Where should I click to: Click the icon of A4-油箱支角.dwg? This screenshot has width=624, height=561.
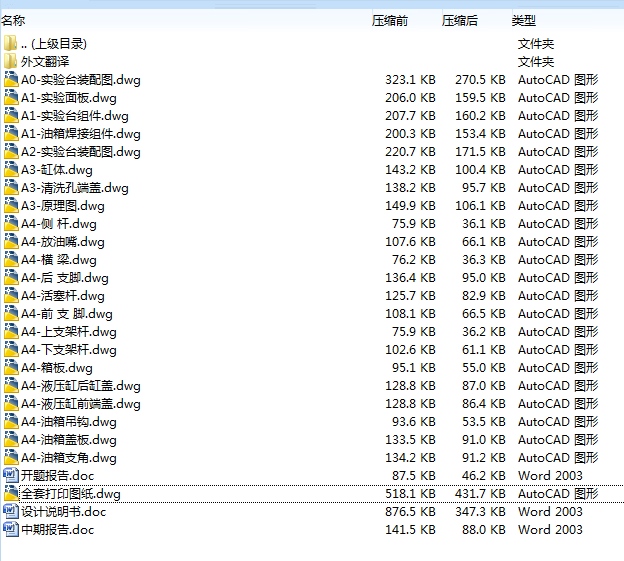click(x=11, y=458)
